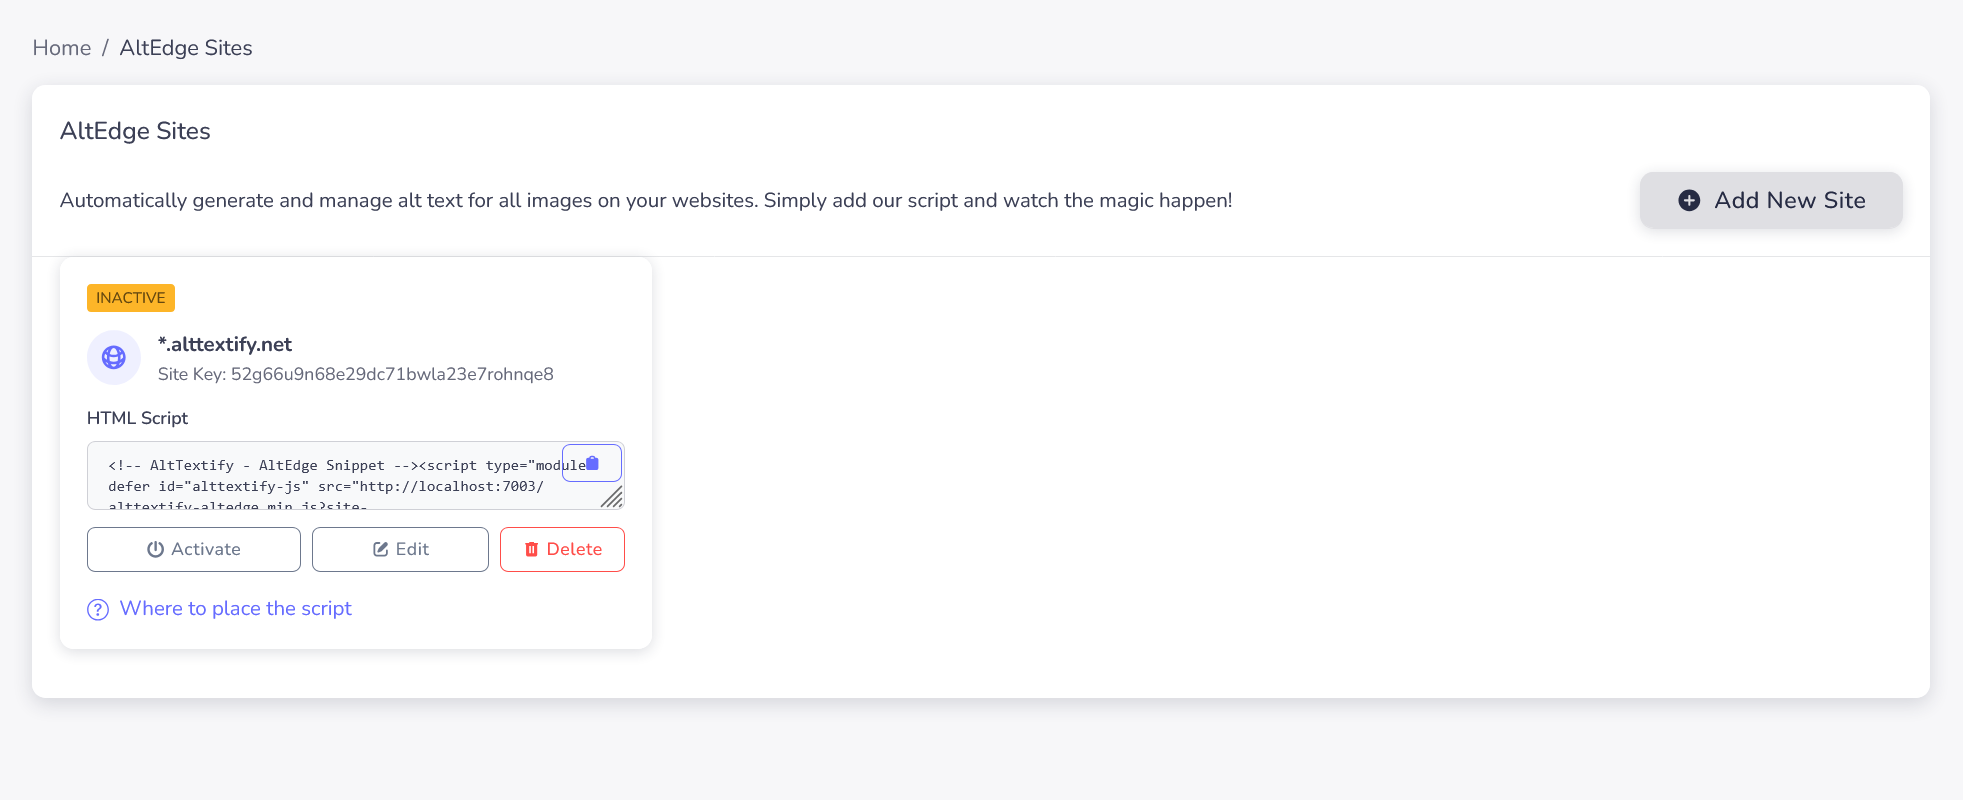Screen dimensions: 1963x800
Task: Click the INACTIVE status badge
Action: 130,297
